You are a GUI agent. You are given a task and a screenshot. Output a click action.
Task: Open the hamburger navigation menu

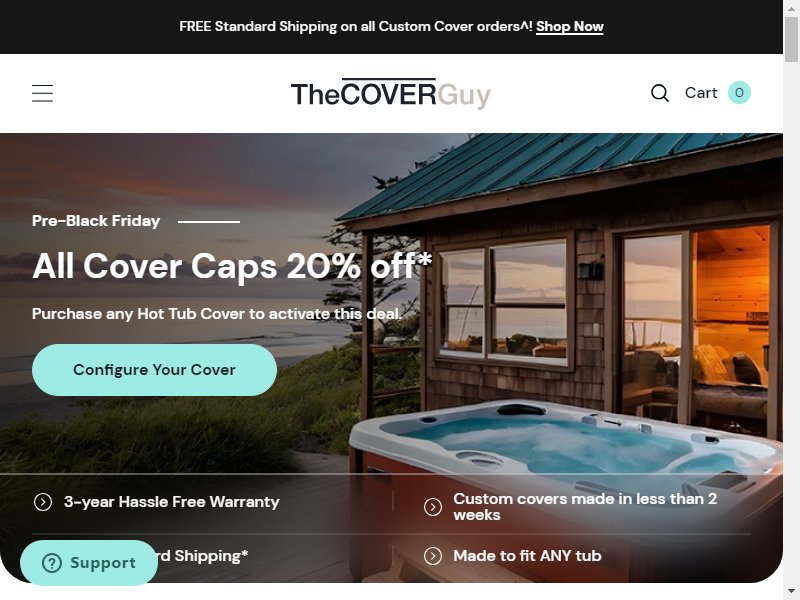(42, 93)
